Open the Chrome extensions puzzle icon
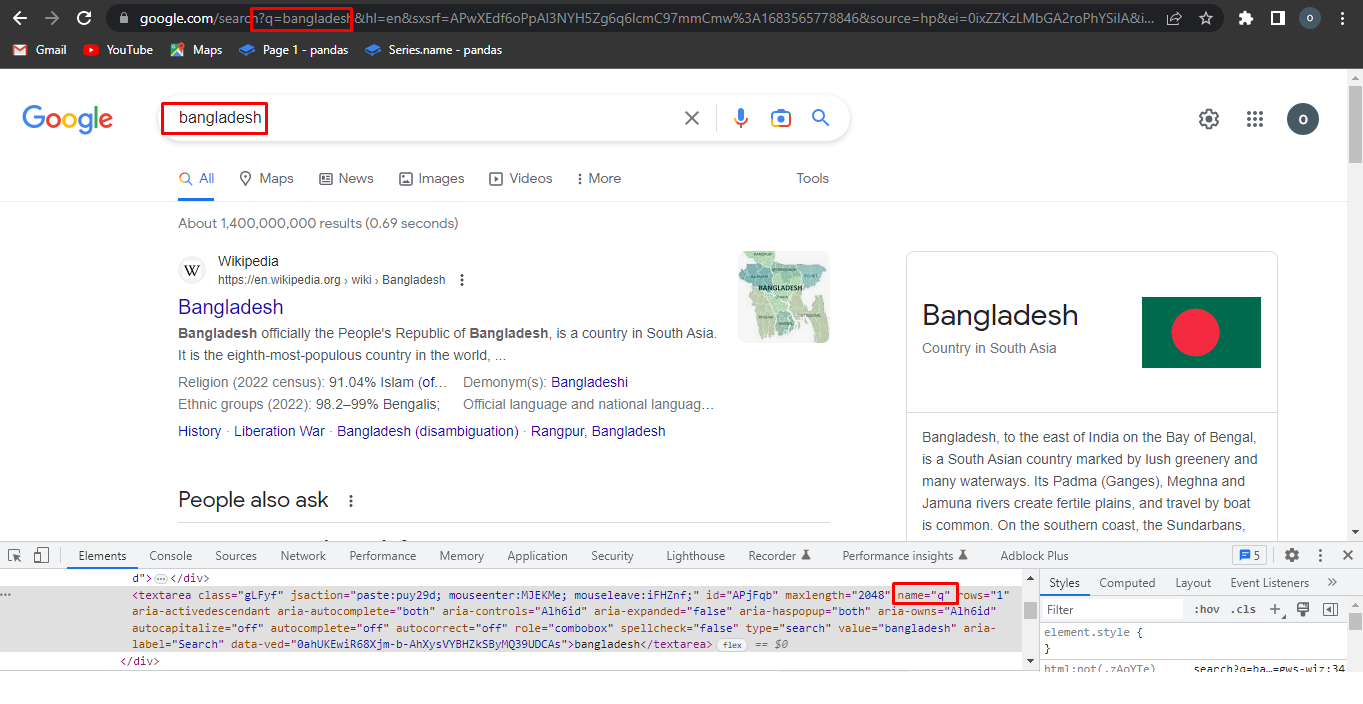Viewport: 1363px width, 704px height. 1245,18
